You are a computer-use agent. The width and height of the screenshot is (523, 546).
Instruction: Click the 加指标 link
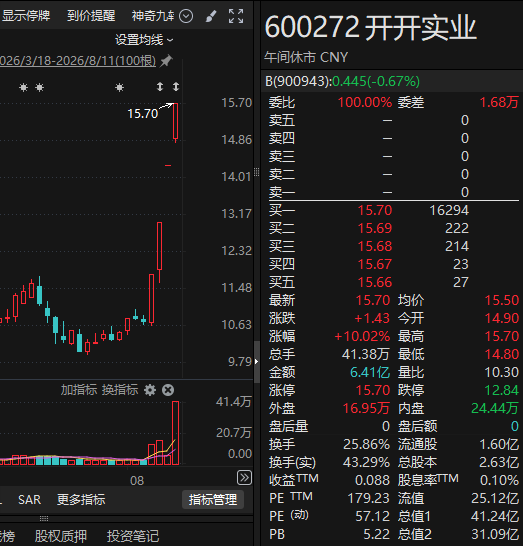point(79,390)
